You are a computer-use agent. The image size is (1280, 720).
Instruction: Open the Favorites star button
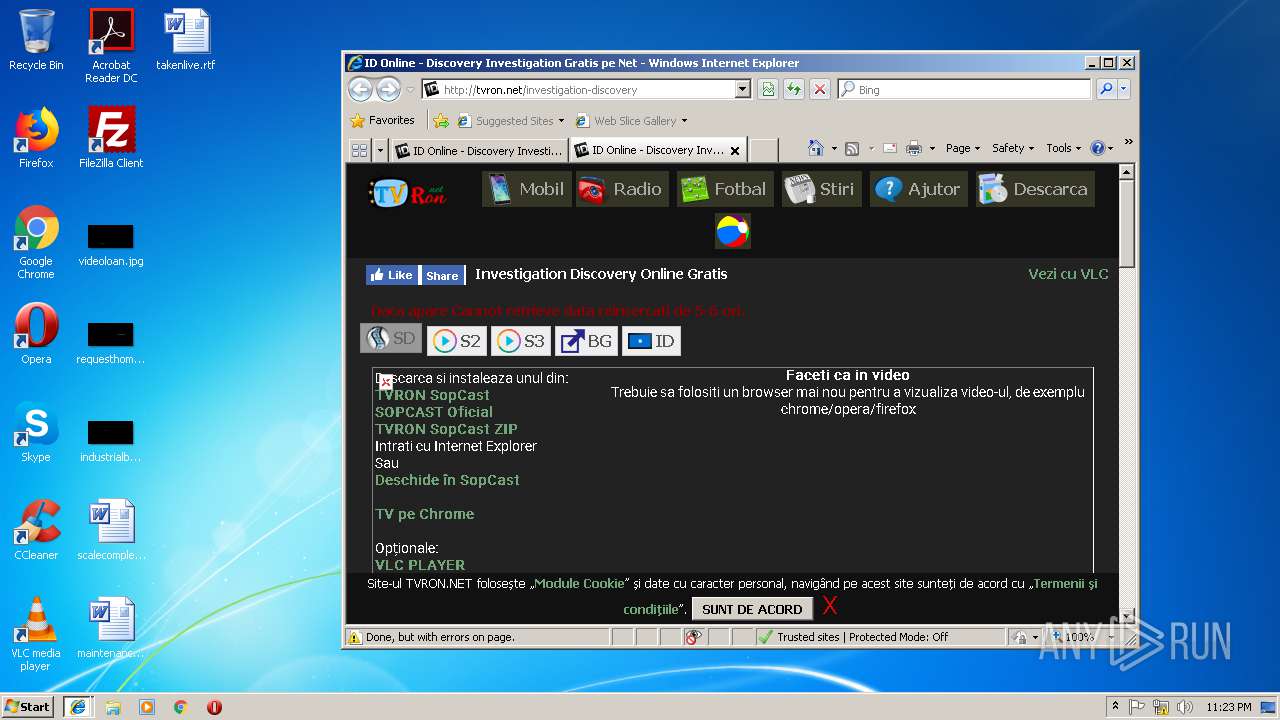tap(382, 120)
